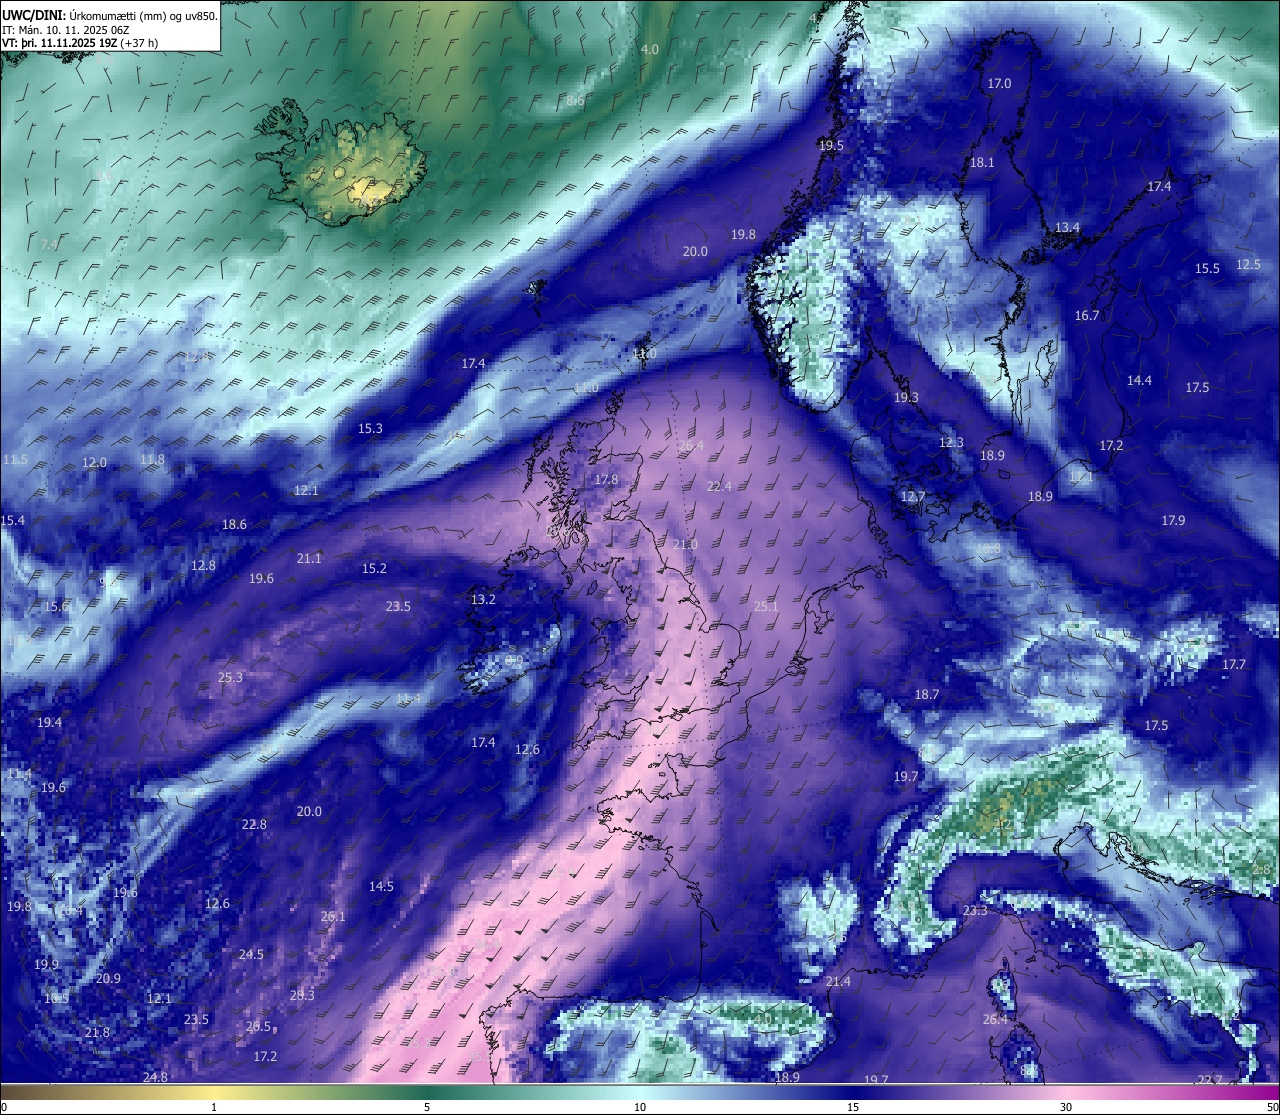Click the 12.3 value near Denmark

(x=951, y=442)
